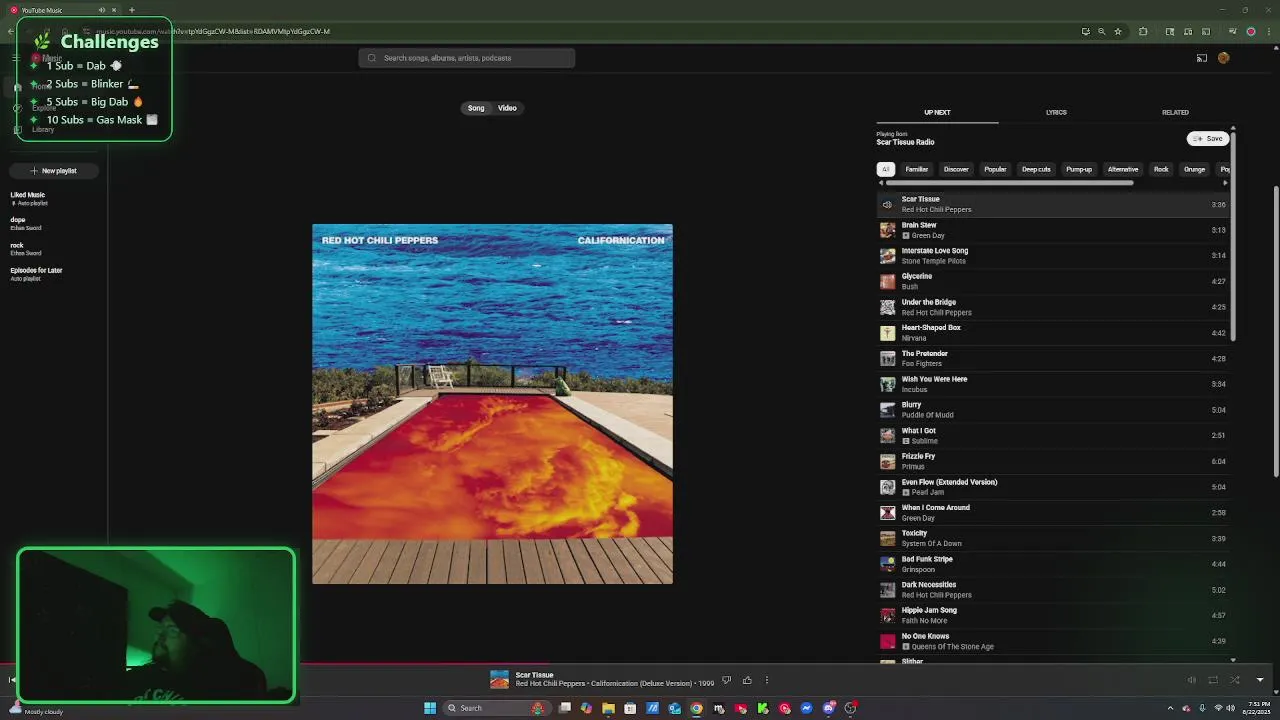Click the filter chips horizontal scrollbar
The image size is (1280, 720).
pyautogui.click(x=1010, y=184)
